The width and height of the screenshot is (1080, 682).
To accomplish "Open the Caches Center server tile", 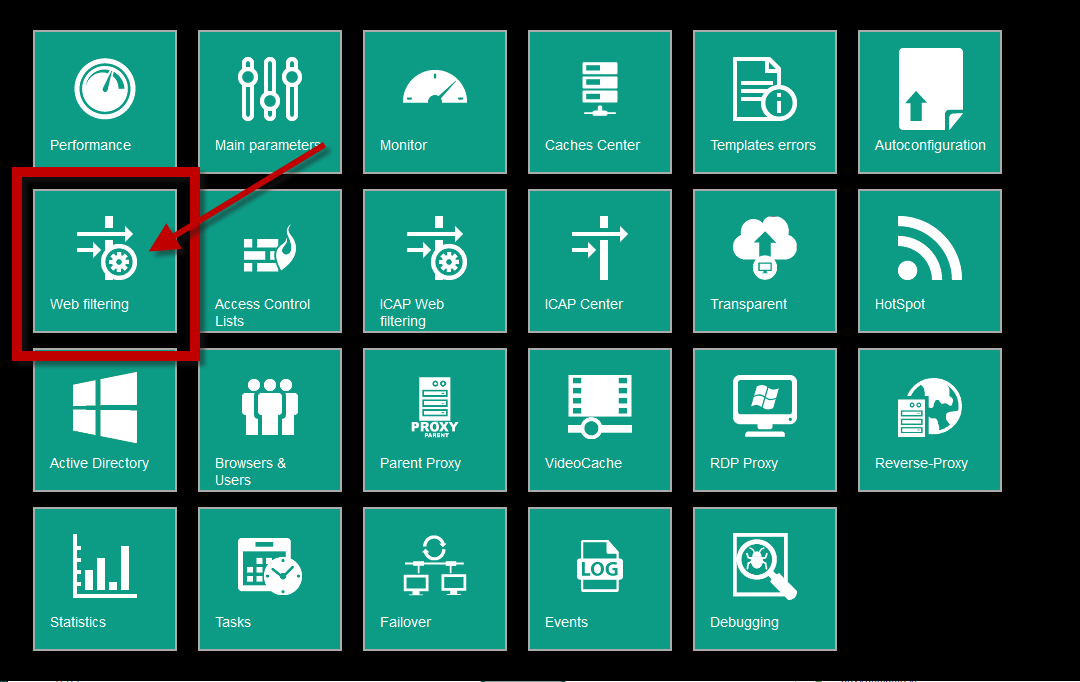I will (600, 102).
